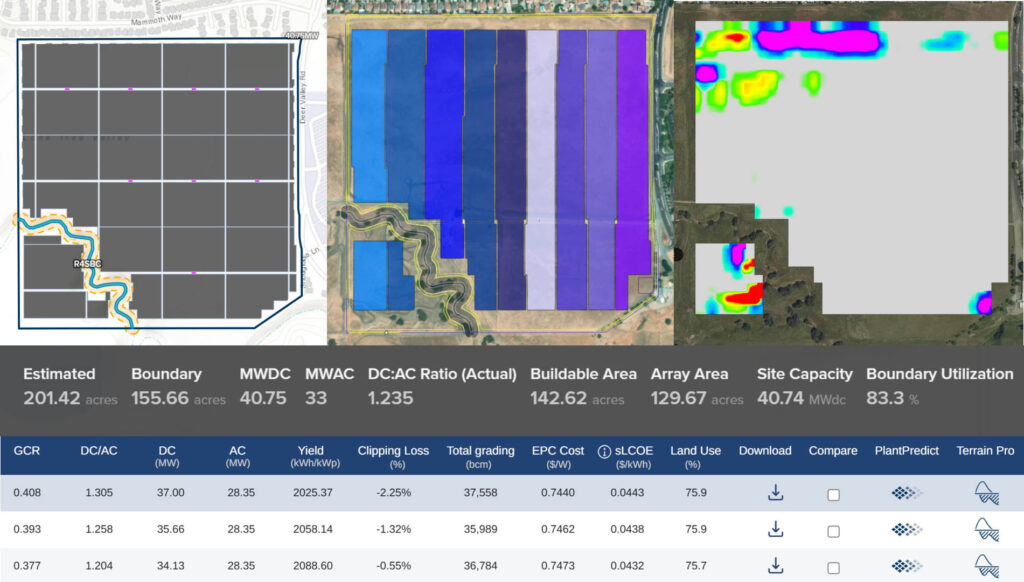Enable Compare for the 0.377 GCR row

pyautogui.click(x=833, y=566)
